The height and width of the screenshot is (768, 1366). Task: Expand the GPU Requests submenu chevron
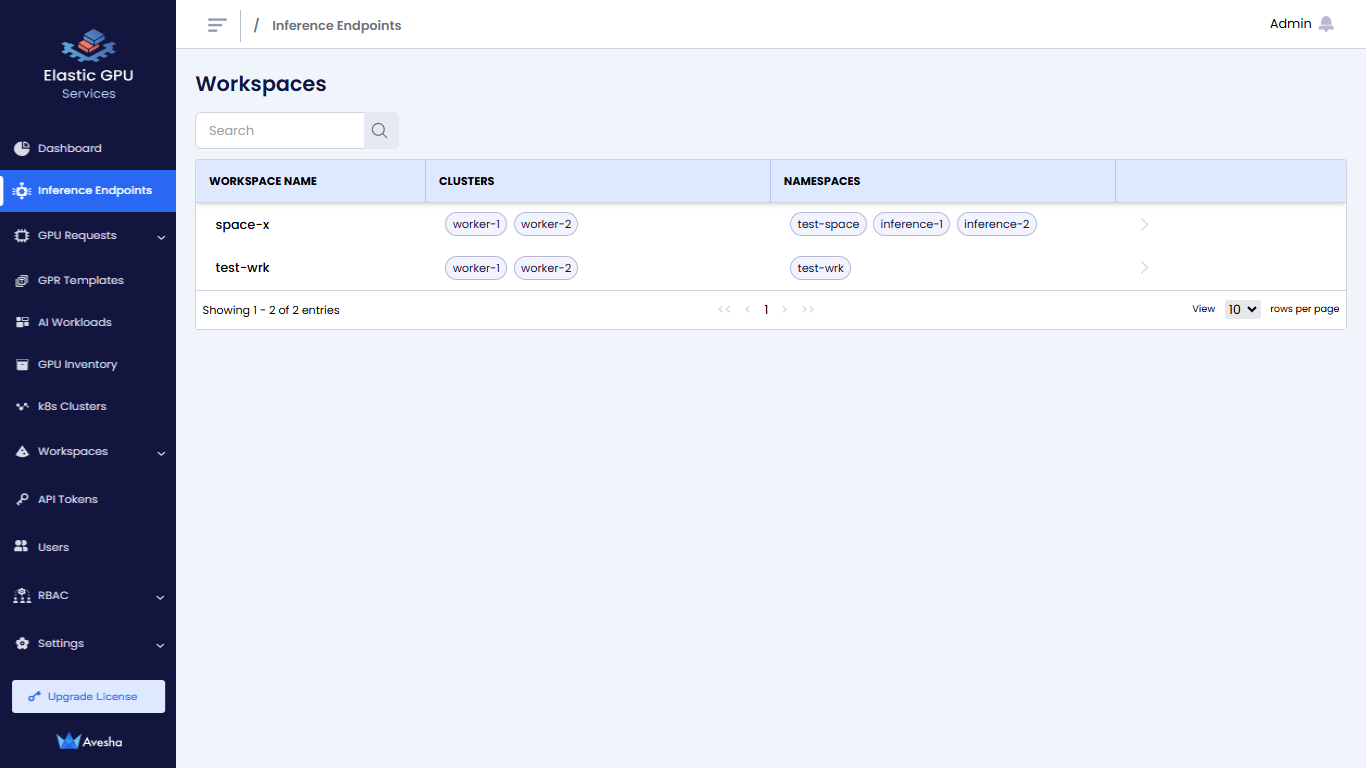click(x=161, y=237)
